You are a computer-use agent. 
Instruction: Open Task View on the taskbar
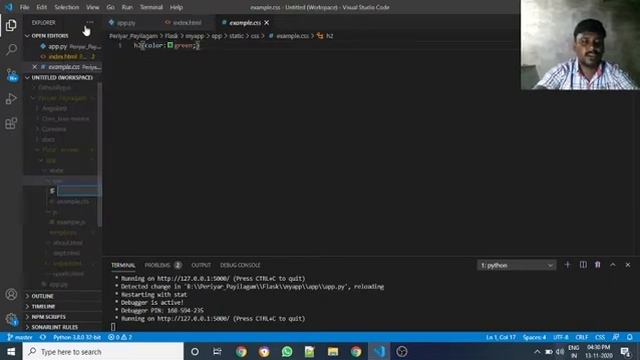point(218,351)
